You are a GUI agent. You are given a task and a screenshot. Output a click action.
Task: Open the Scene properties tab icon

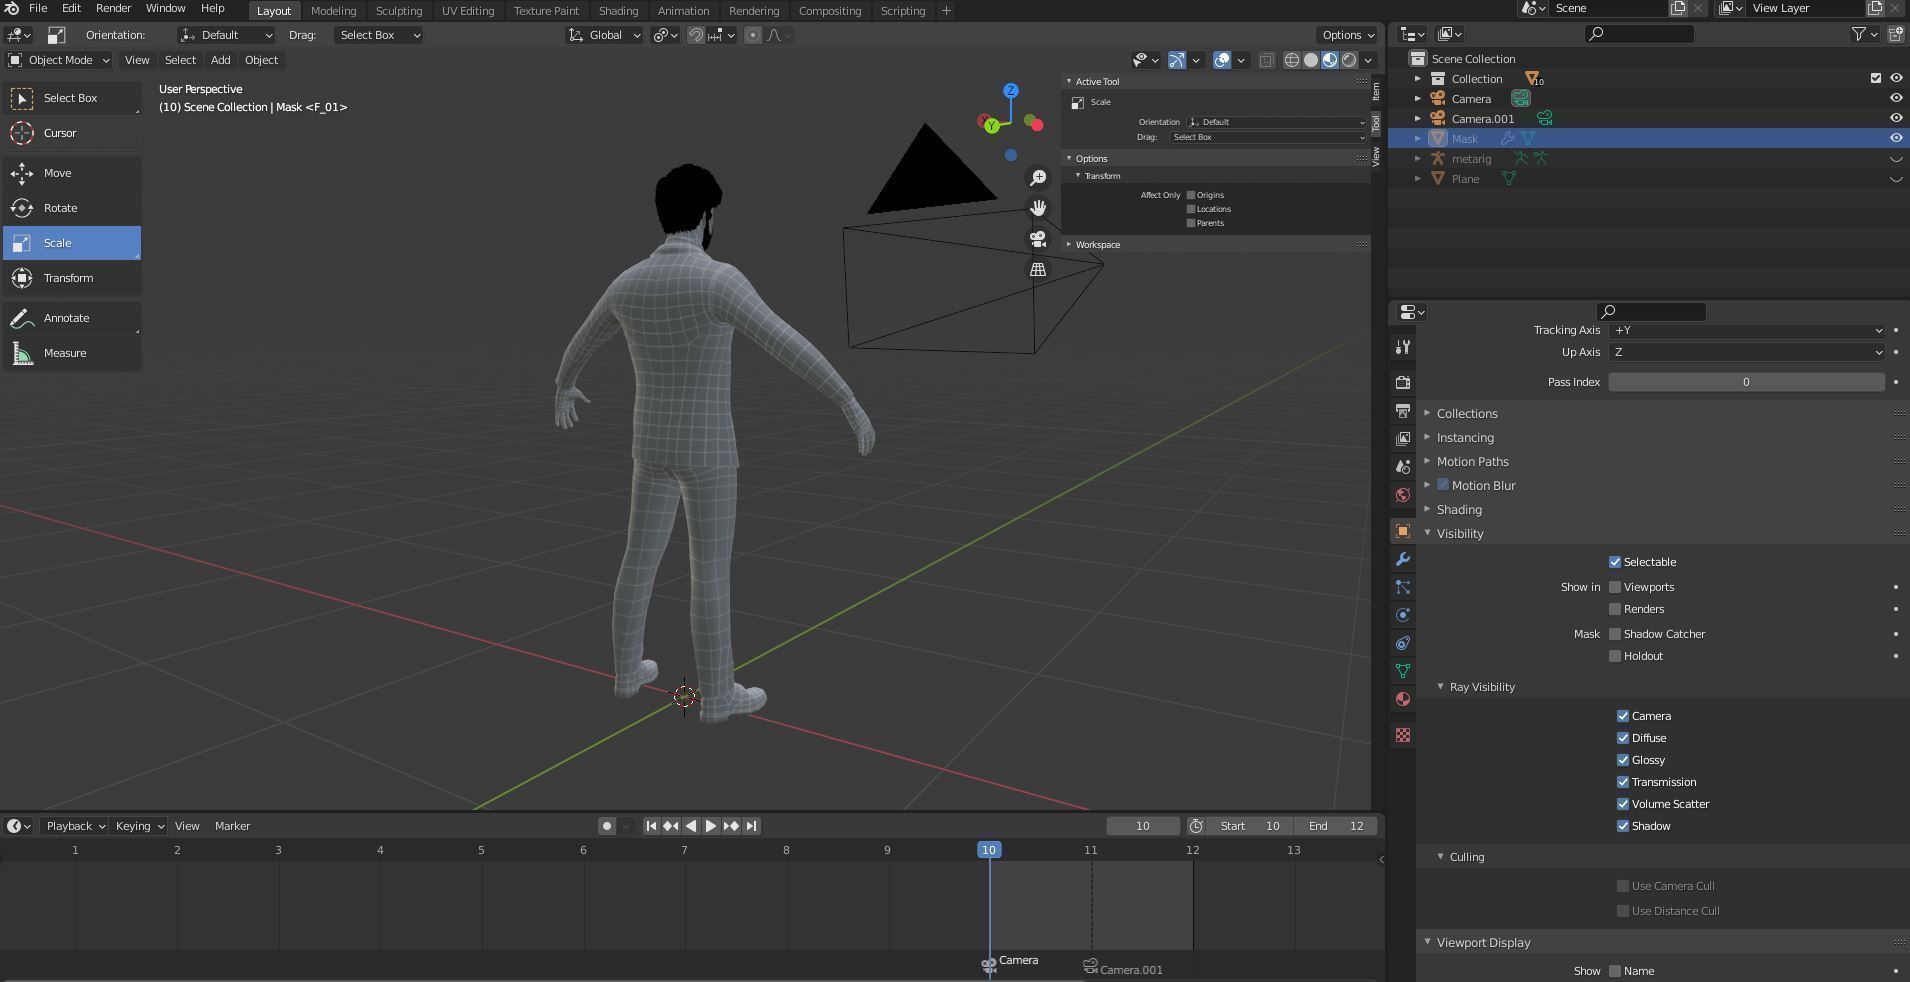click(1403, 467)
